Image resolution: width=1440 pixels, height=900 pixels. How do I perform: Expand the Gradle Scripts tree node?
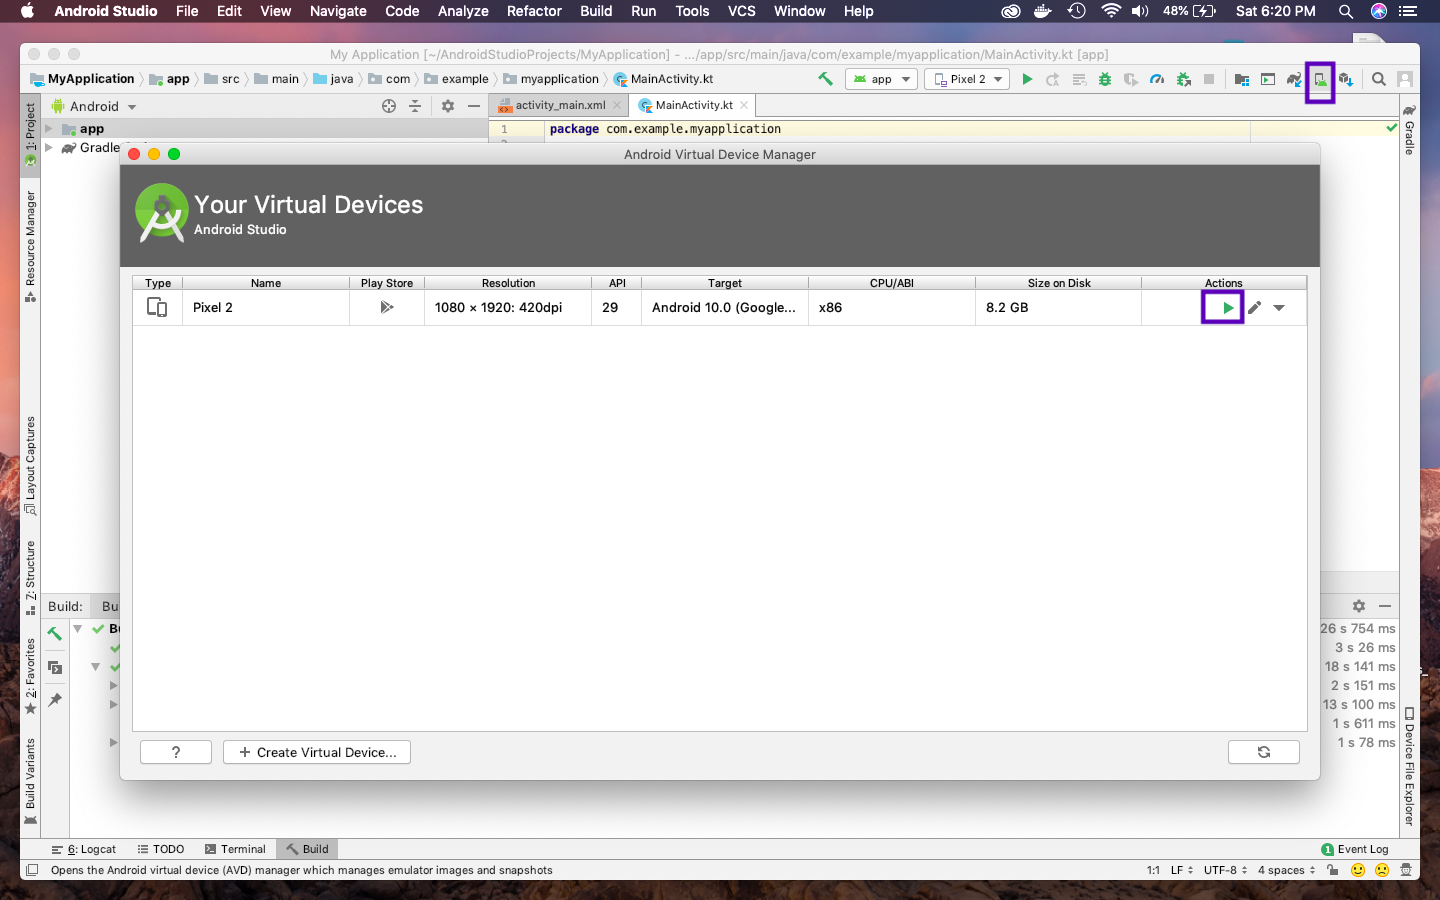tap(48, 148)
